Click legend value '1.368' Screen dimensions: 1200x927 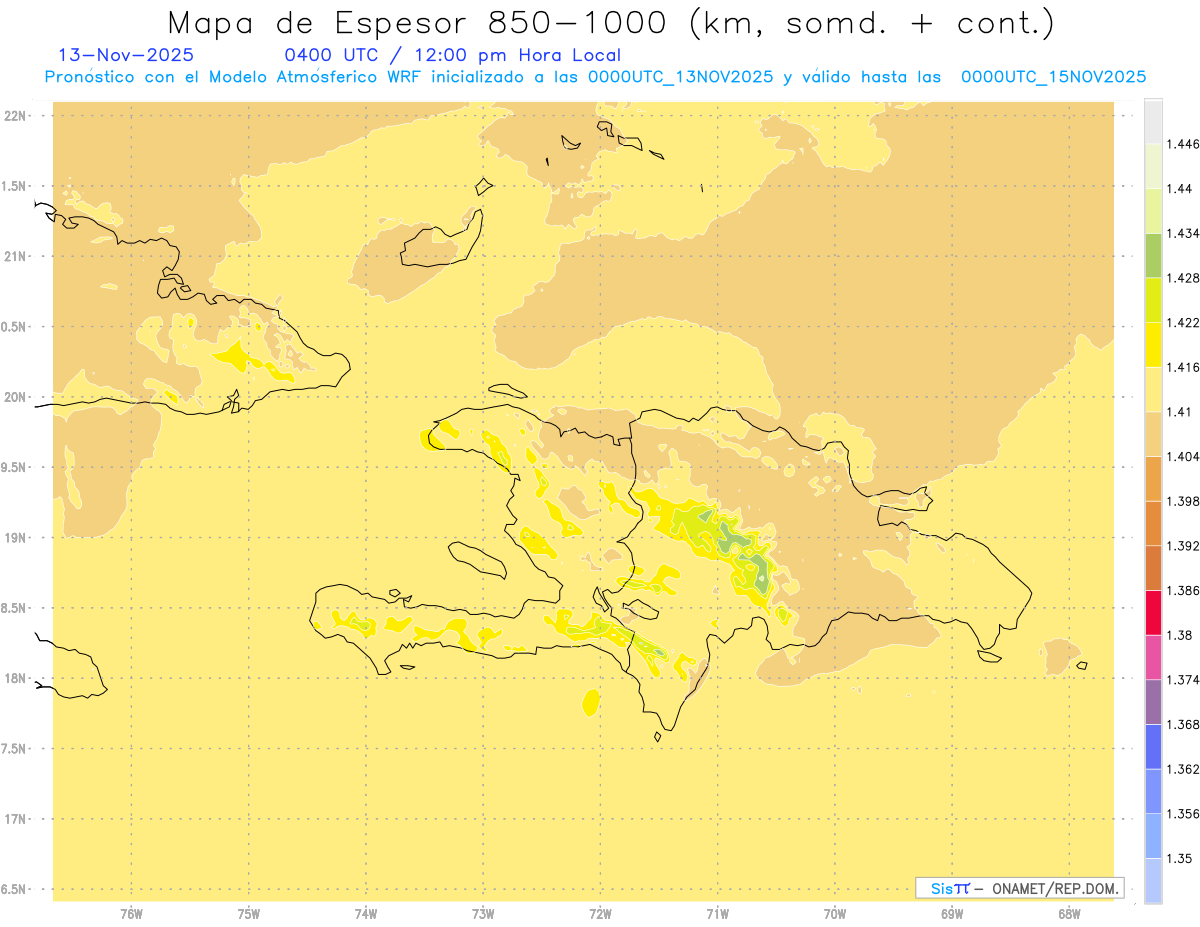click(1183, 724)
